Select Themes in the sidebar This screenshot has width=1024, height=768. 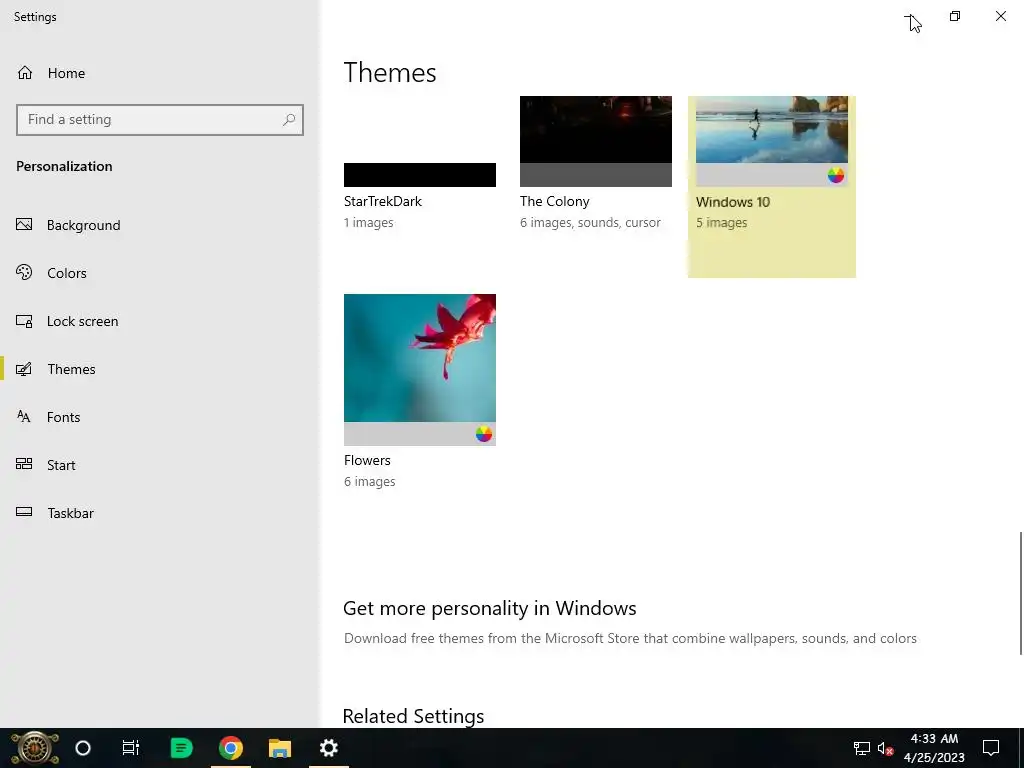click(x=71, y=369)
